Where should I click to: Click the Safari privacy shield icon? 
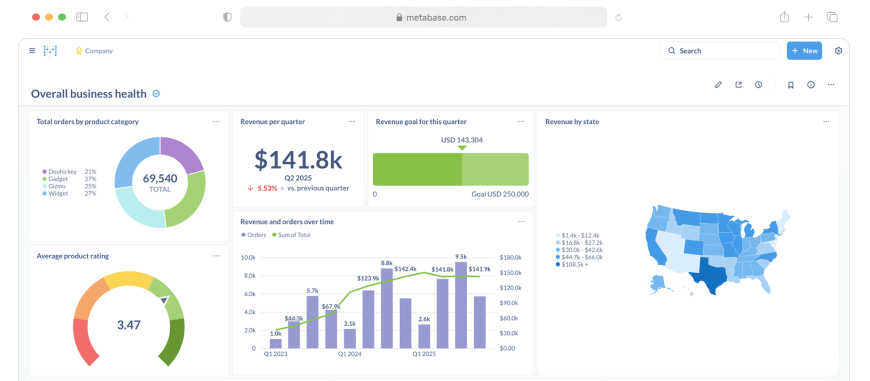coord(227,17)
